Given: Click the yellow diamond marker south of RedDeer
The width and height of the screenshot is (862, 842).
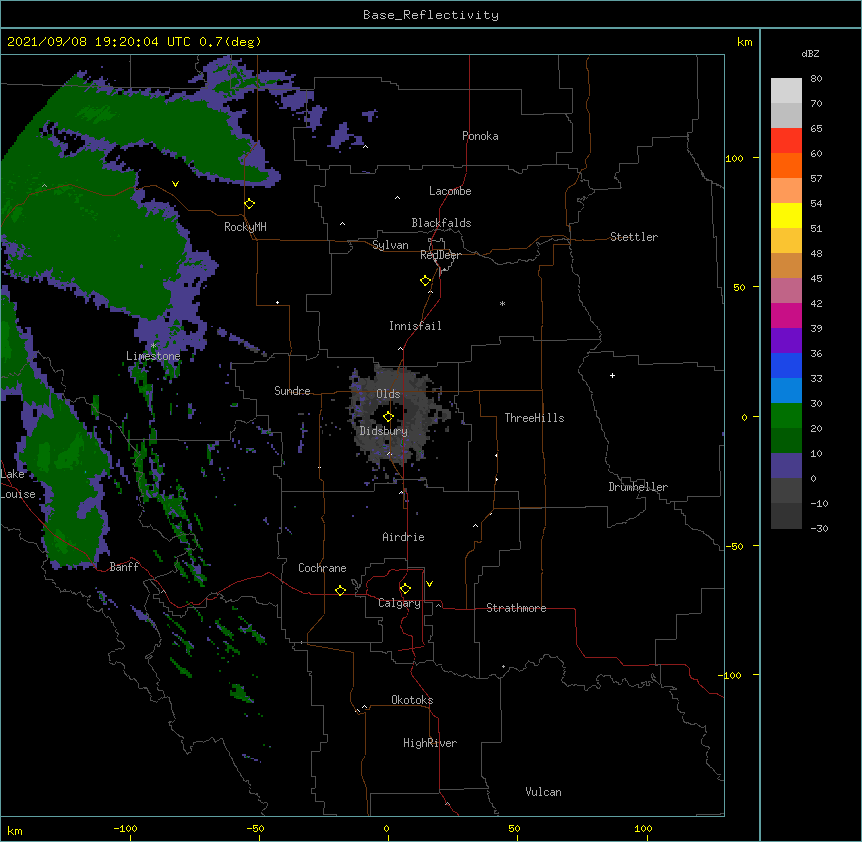Looking at the screenshot, I should point(425,281).
